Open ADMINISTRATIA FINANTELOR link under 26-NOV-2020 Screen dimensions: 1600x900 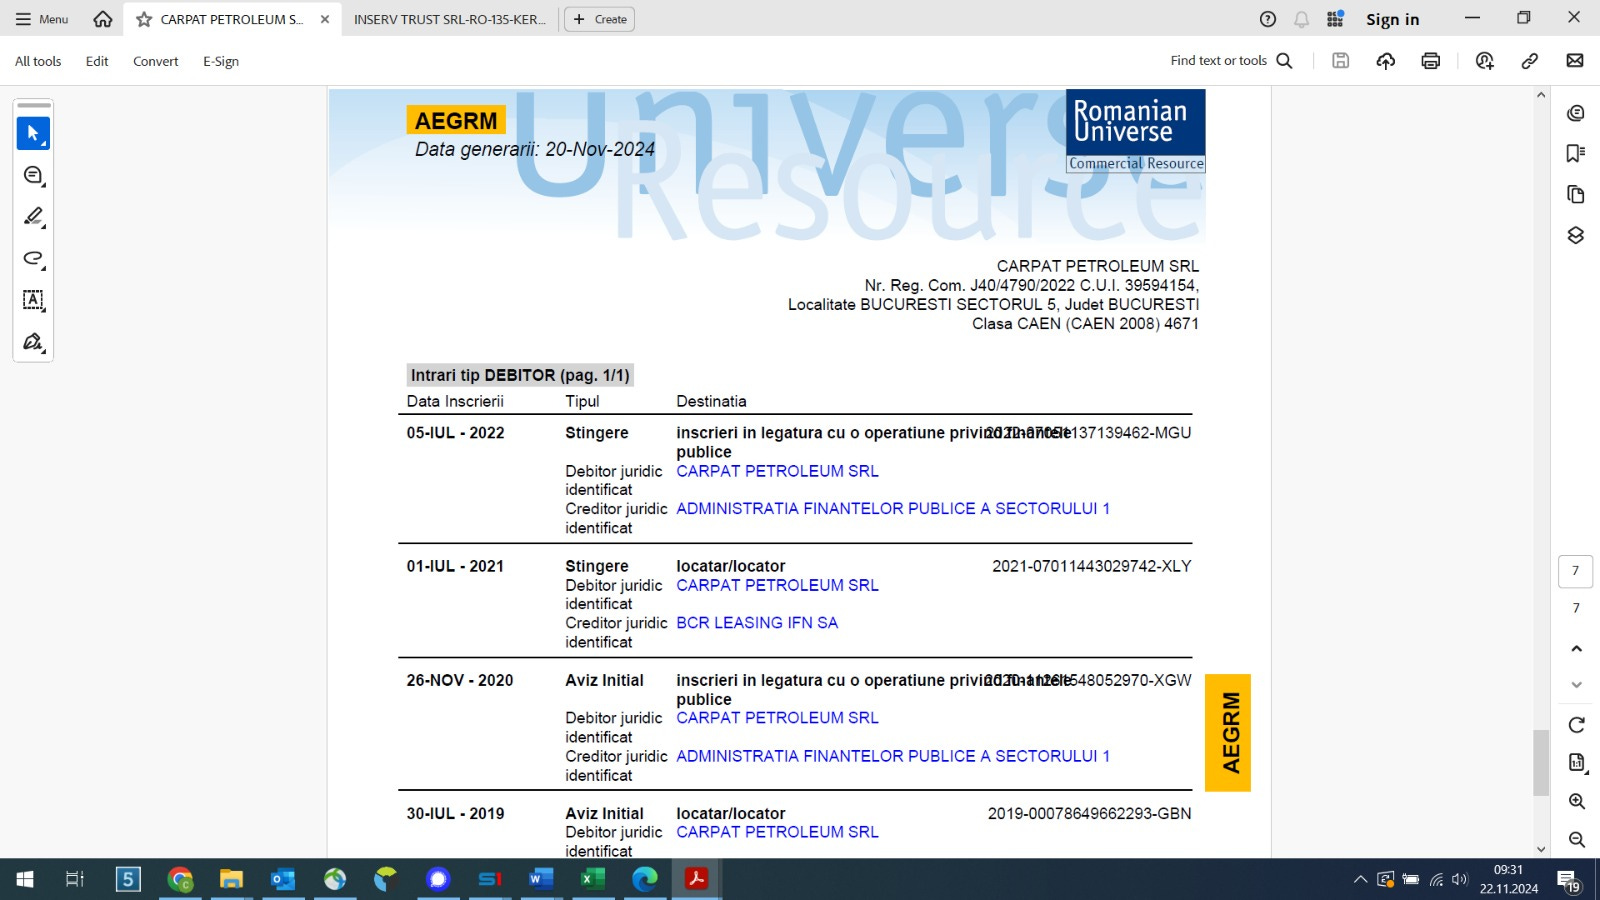tap(893, 756)
